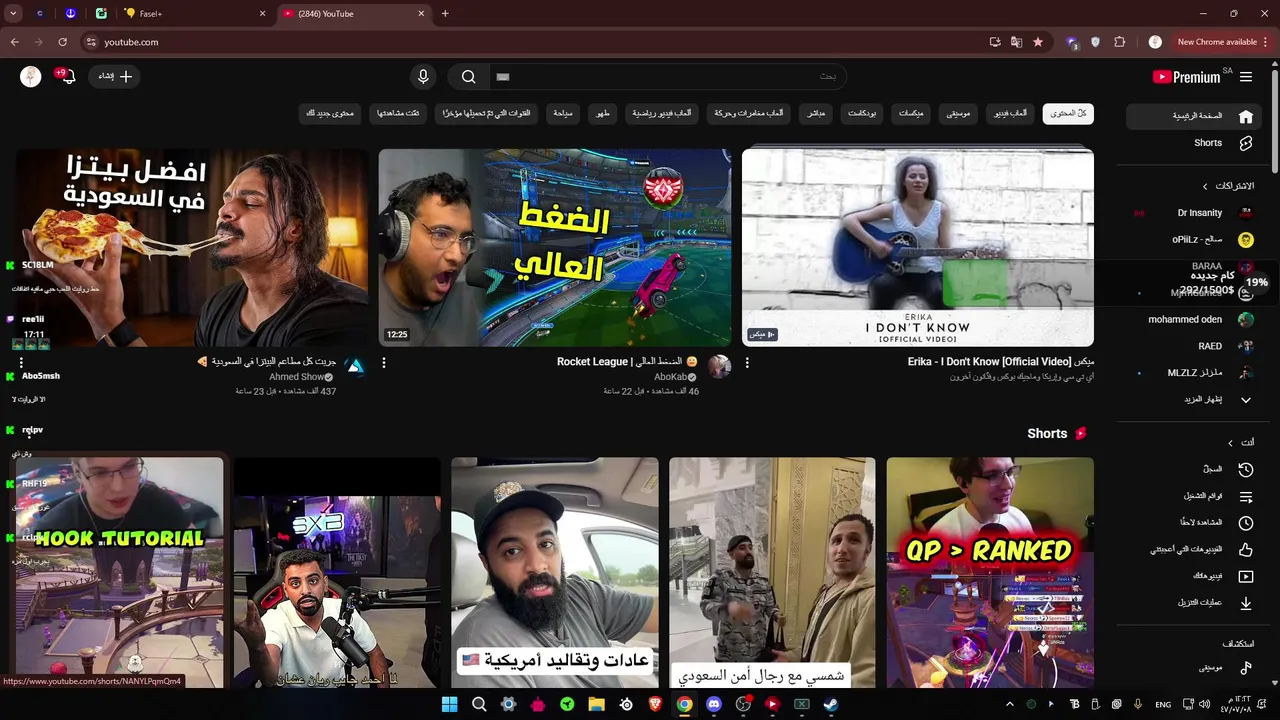Open the options menu for the Erika video
This screenshot has width=1280, height=720.
point(747,363)
